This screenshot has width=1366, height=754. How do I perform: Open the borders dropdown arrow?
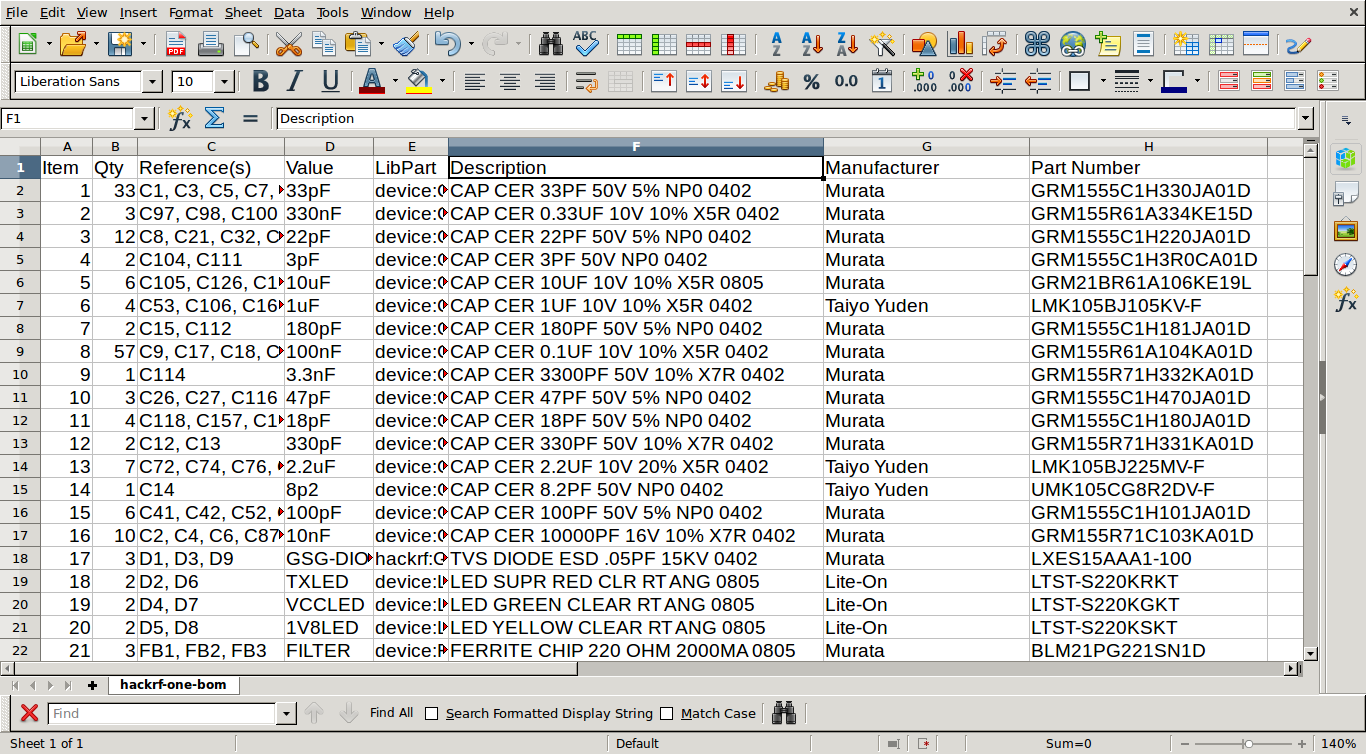coord(1102,82)
